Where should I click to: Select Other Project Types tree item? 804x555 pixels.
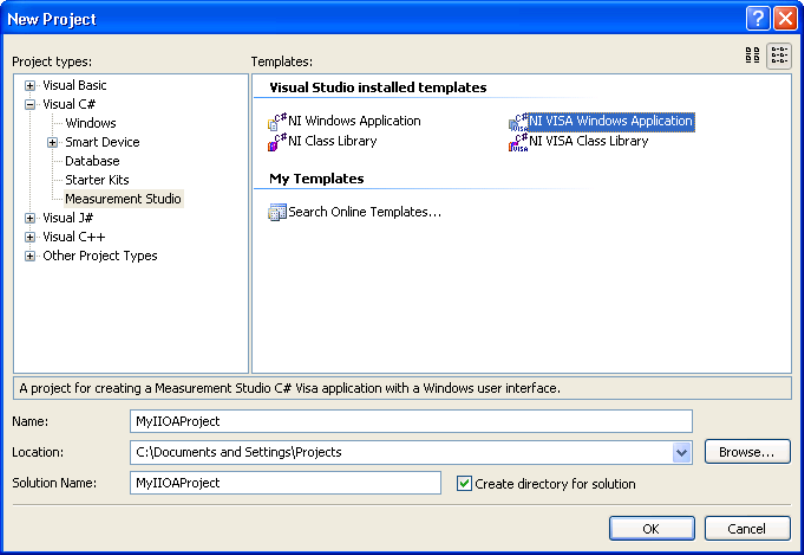pyautogui.click(x=100, y=256)
